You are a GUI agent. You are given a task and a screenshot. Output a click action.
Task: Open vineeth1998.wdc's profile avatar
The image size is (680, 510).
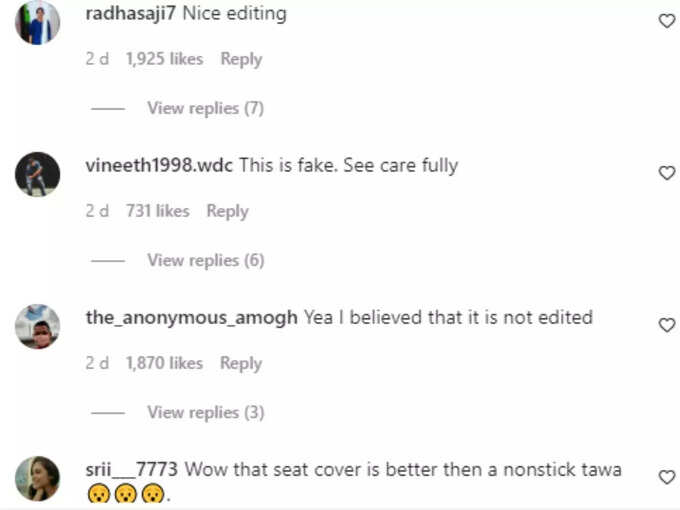coord(37,174)
